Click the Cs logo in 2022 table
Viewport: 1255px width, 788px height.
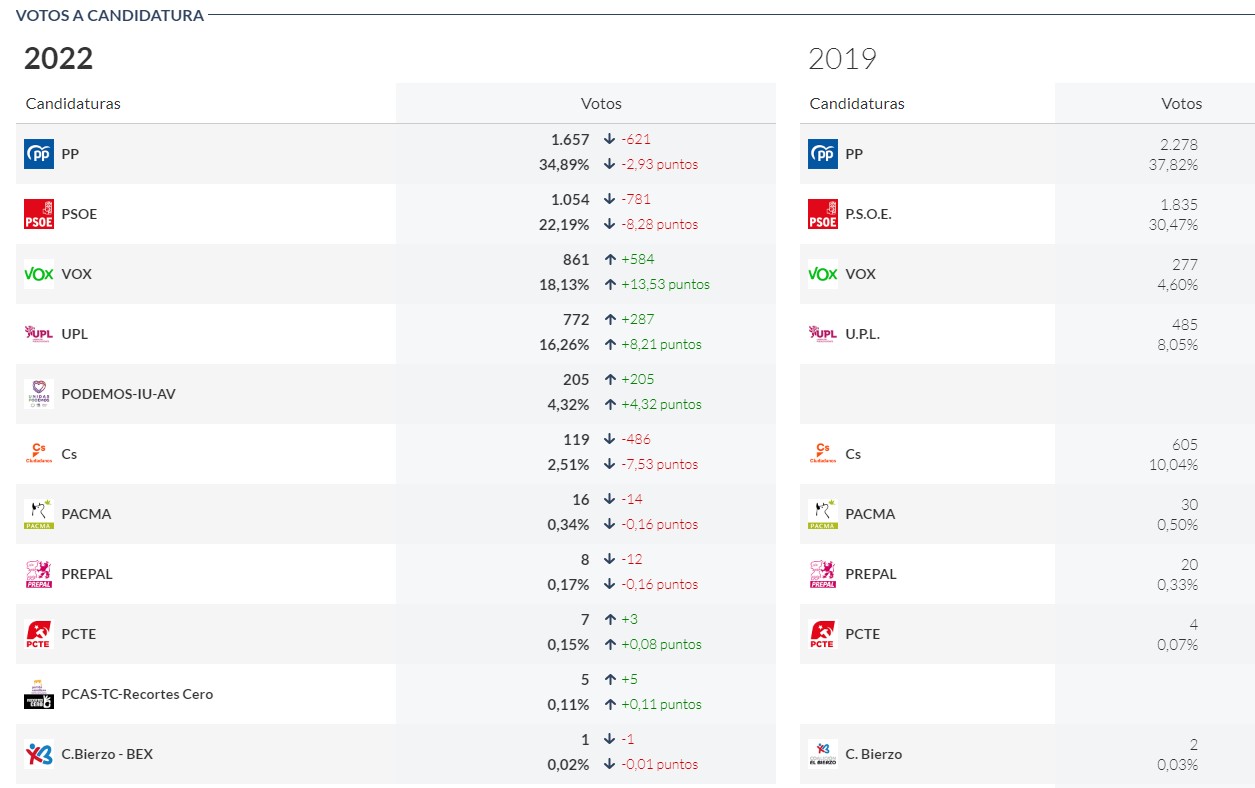(39, 454)
